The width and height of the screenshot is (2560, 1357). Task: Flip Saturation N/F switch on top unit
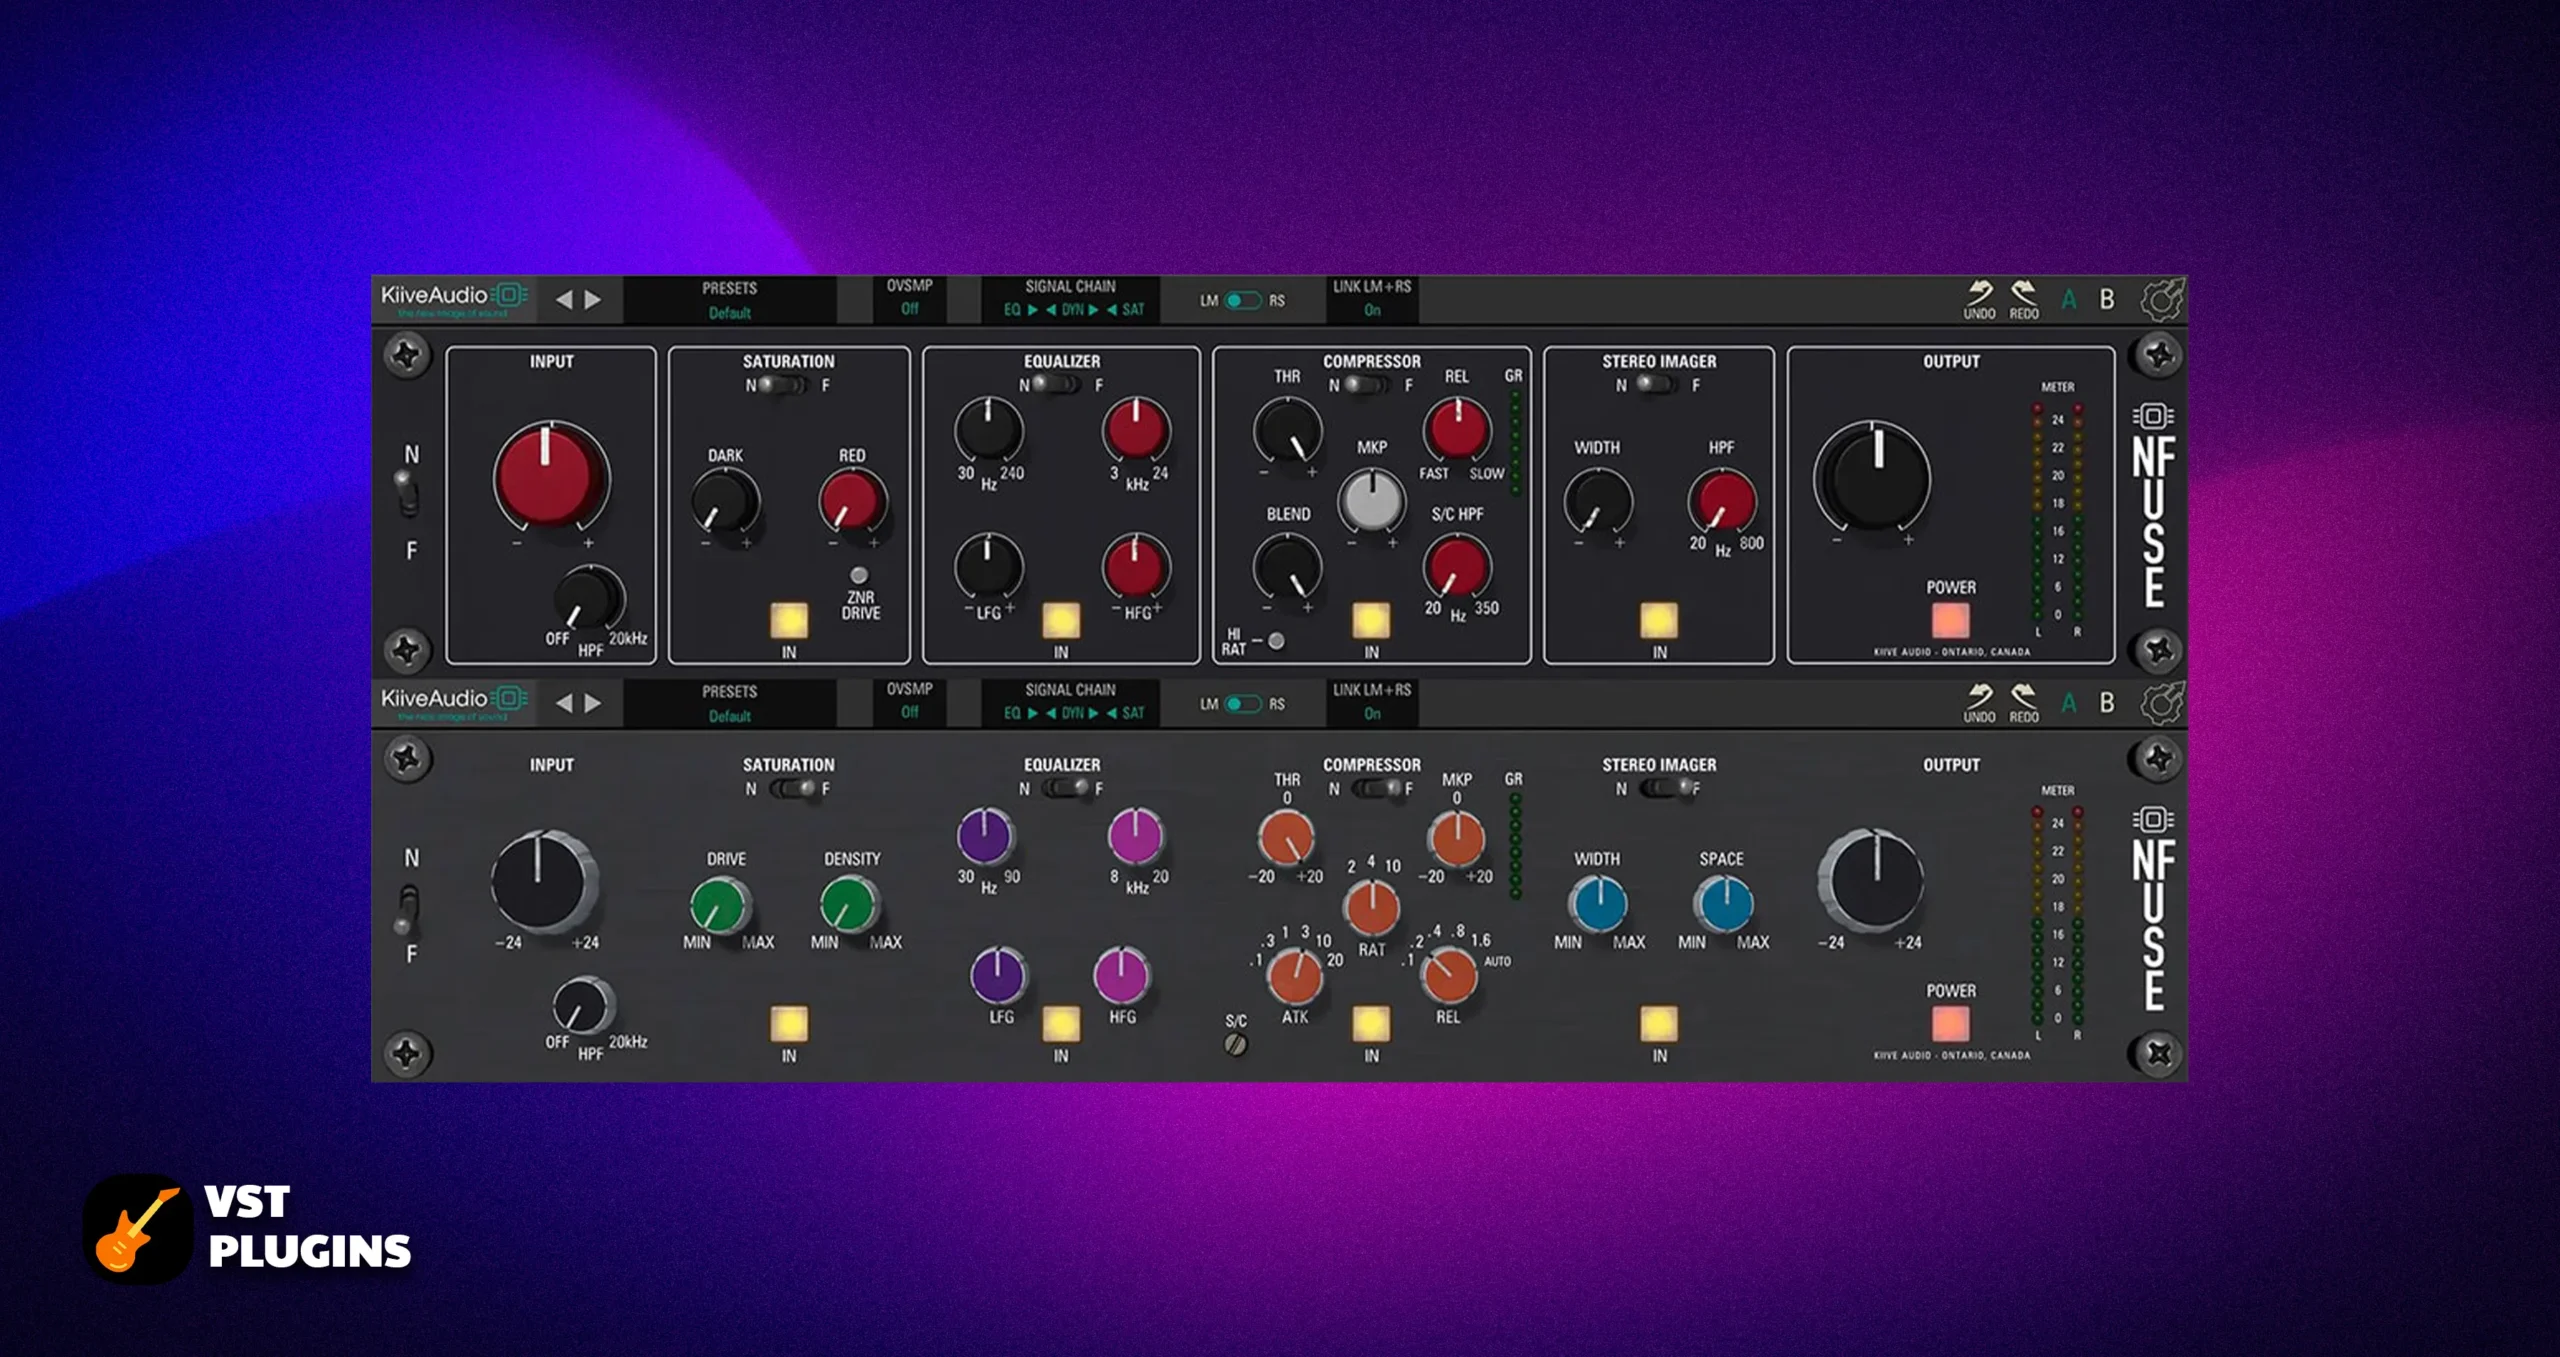(783, 385)
